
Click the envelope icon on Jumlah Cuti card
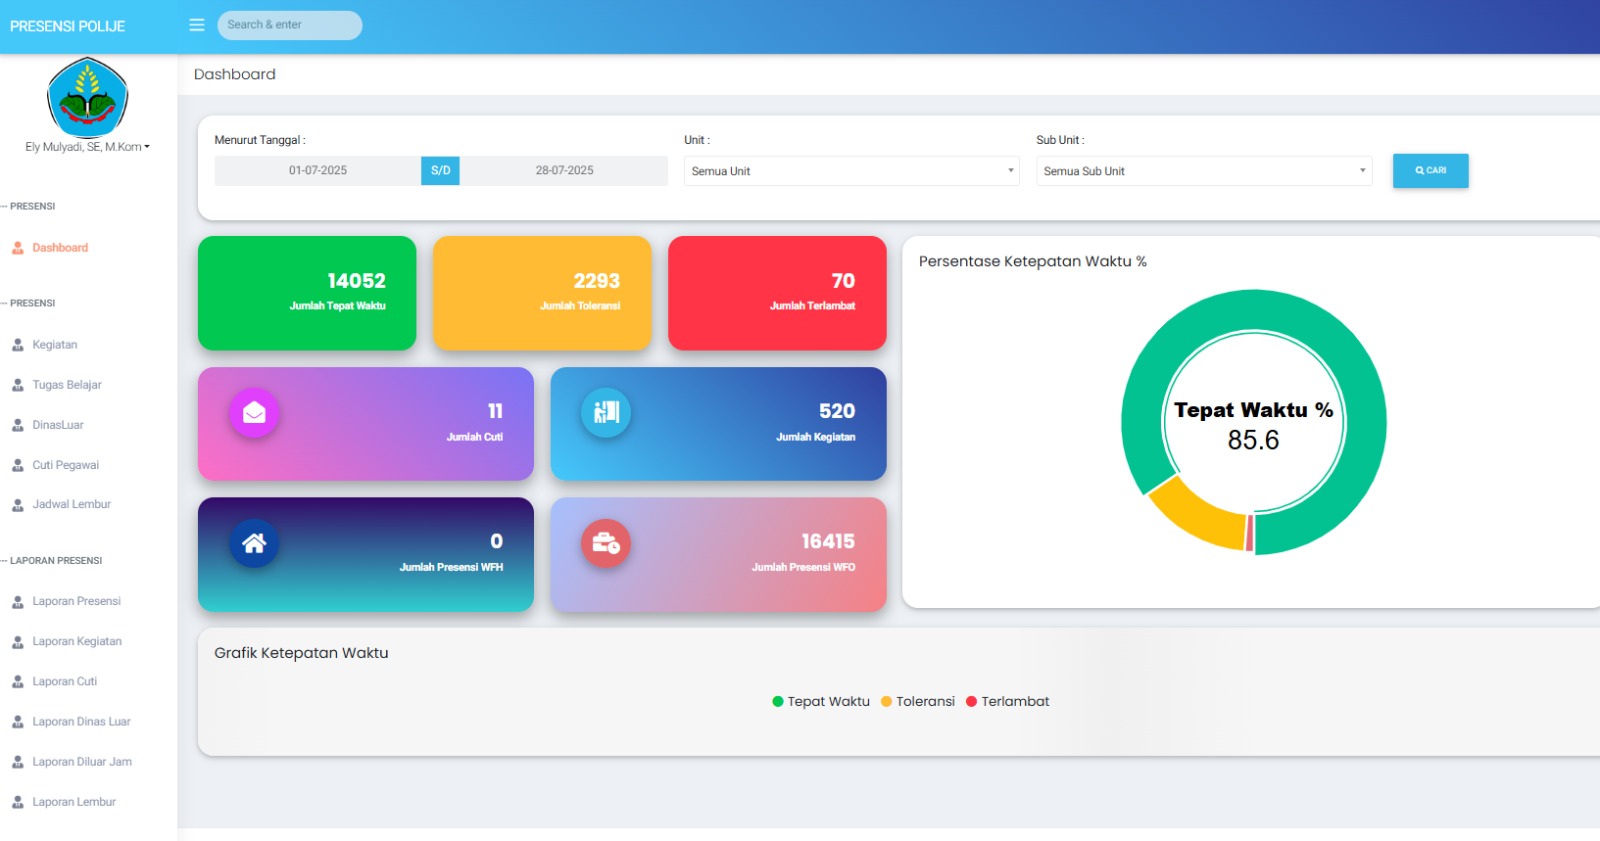tap(254, 412)
